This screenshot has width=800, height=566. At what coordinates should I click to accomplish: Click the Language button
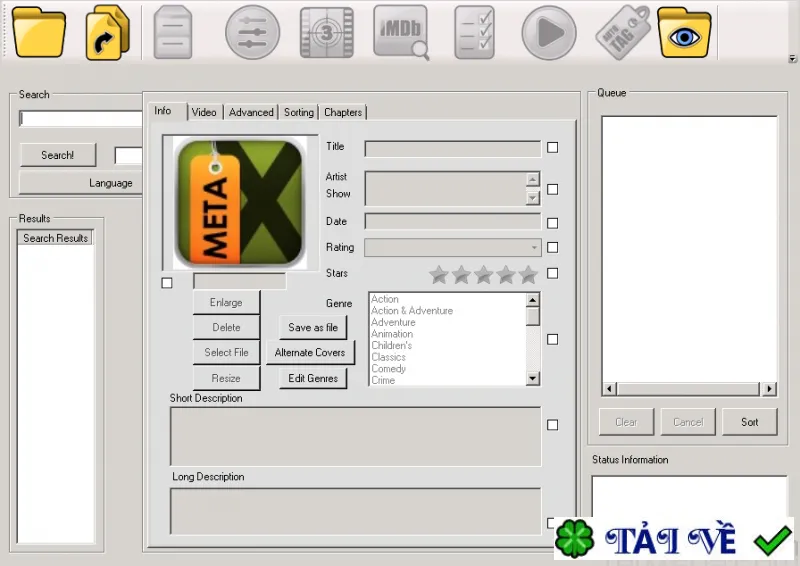tap(80, 183)
